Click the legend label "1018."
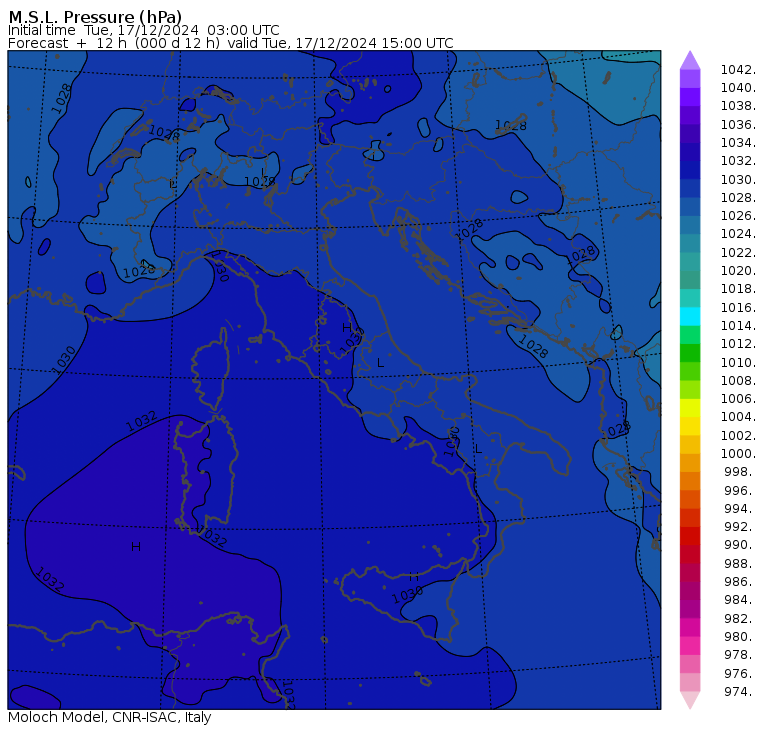The width and height of the screenshot is (760, 731). point(738,288)
